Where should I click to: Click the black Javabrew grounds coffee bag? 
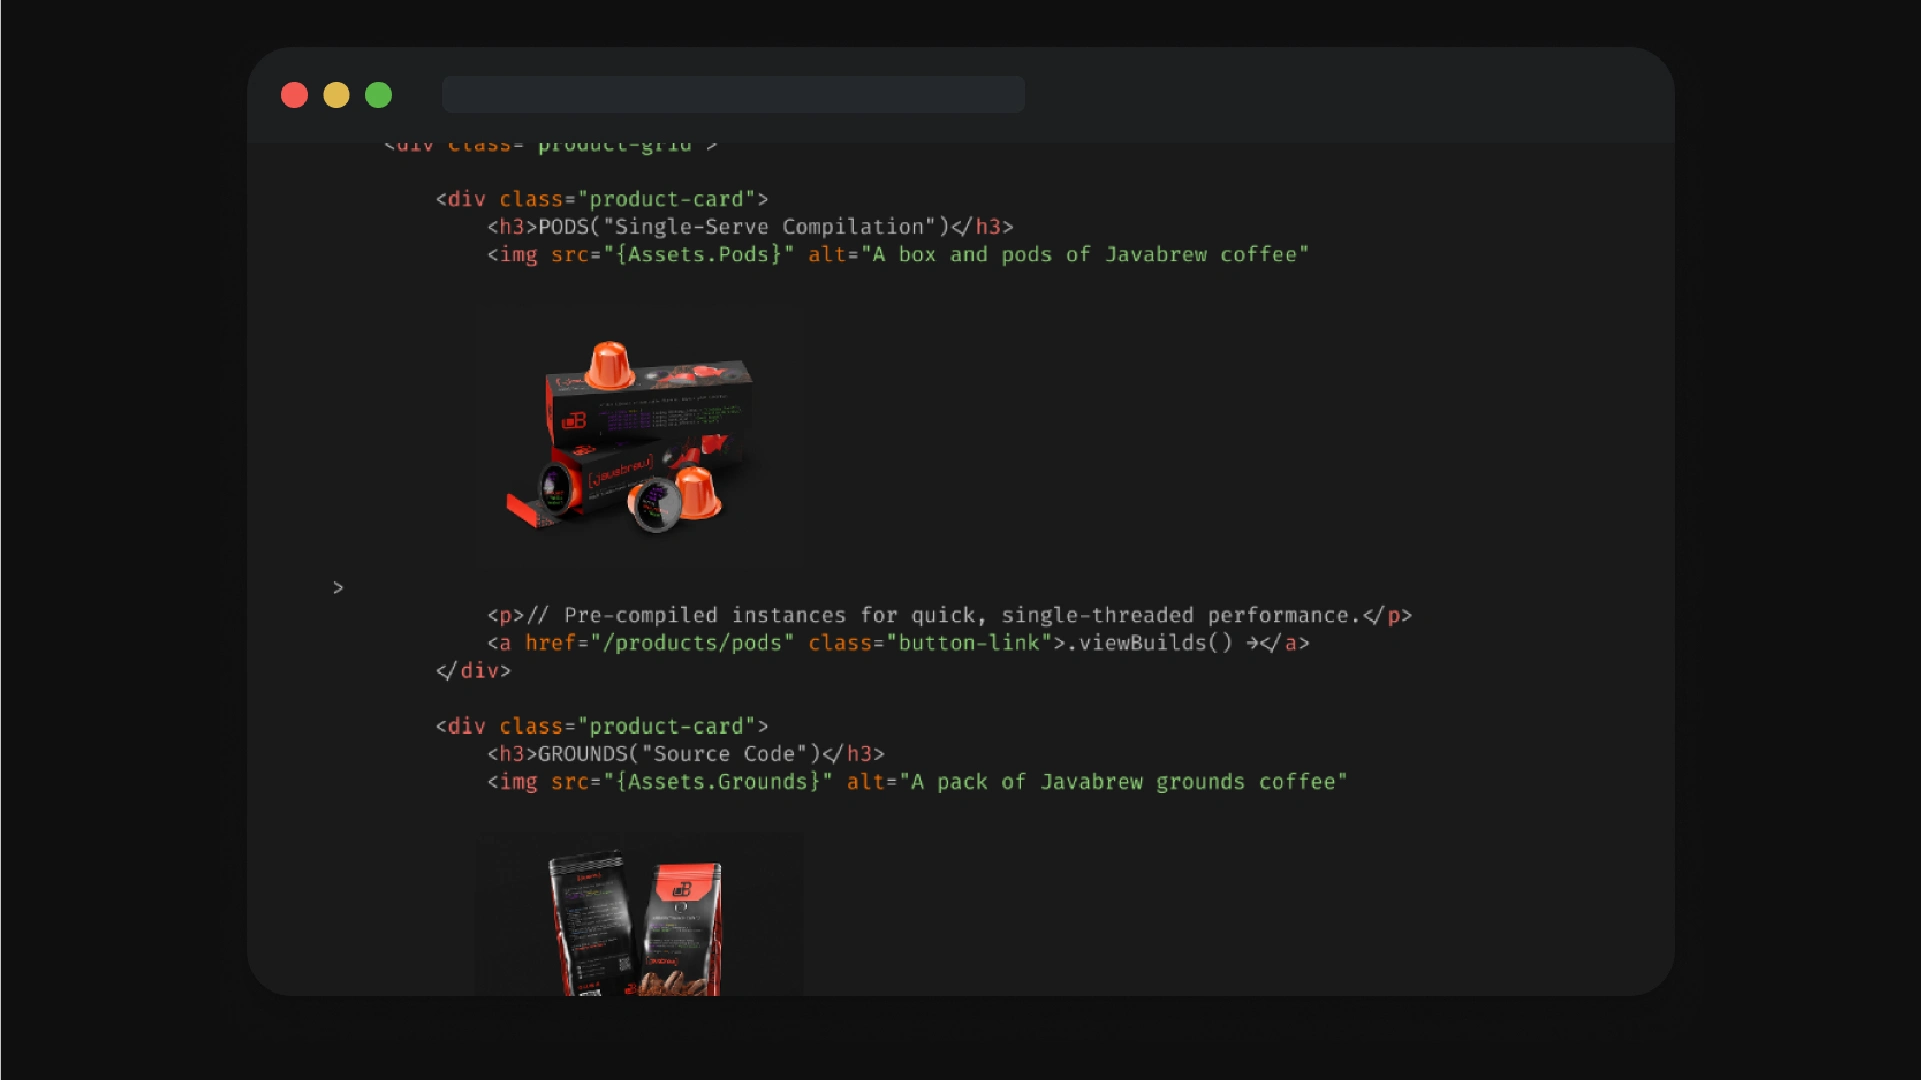pyautogui.click(x=591, y=920)
